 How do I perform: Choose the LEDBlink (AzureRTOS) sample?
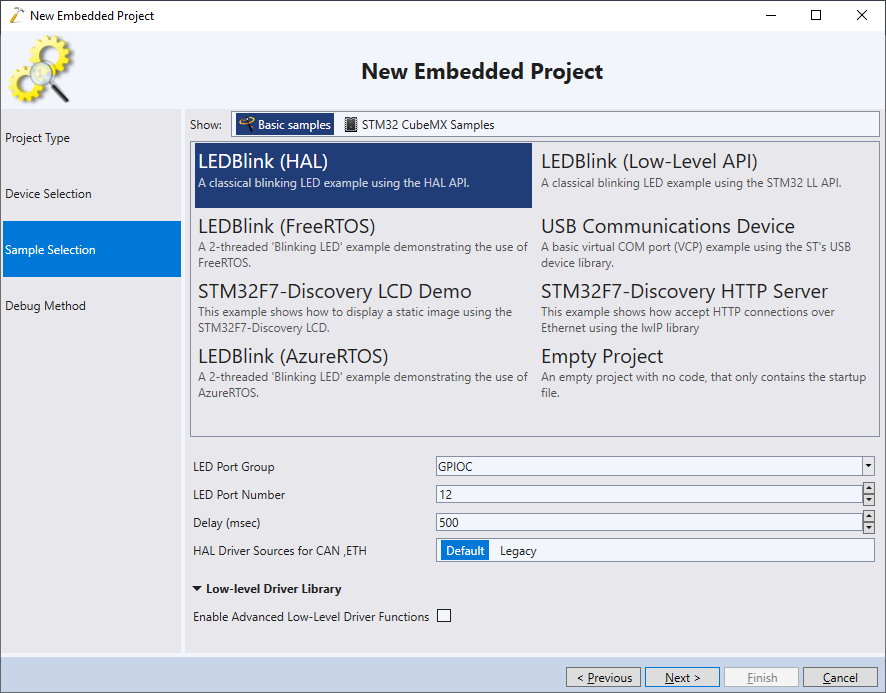click(x=363, y=370)
